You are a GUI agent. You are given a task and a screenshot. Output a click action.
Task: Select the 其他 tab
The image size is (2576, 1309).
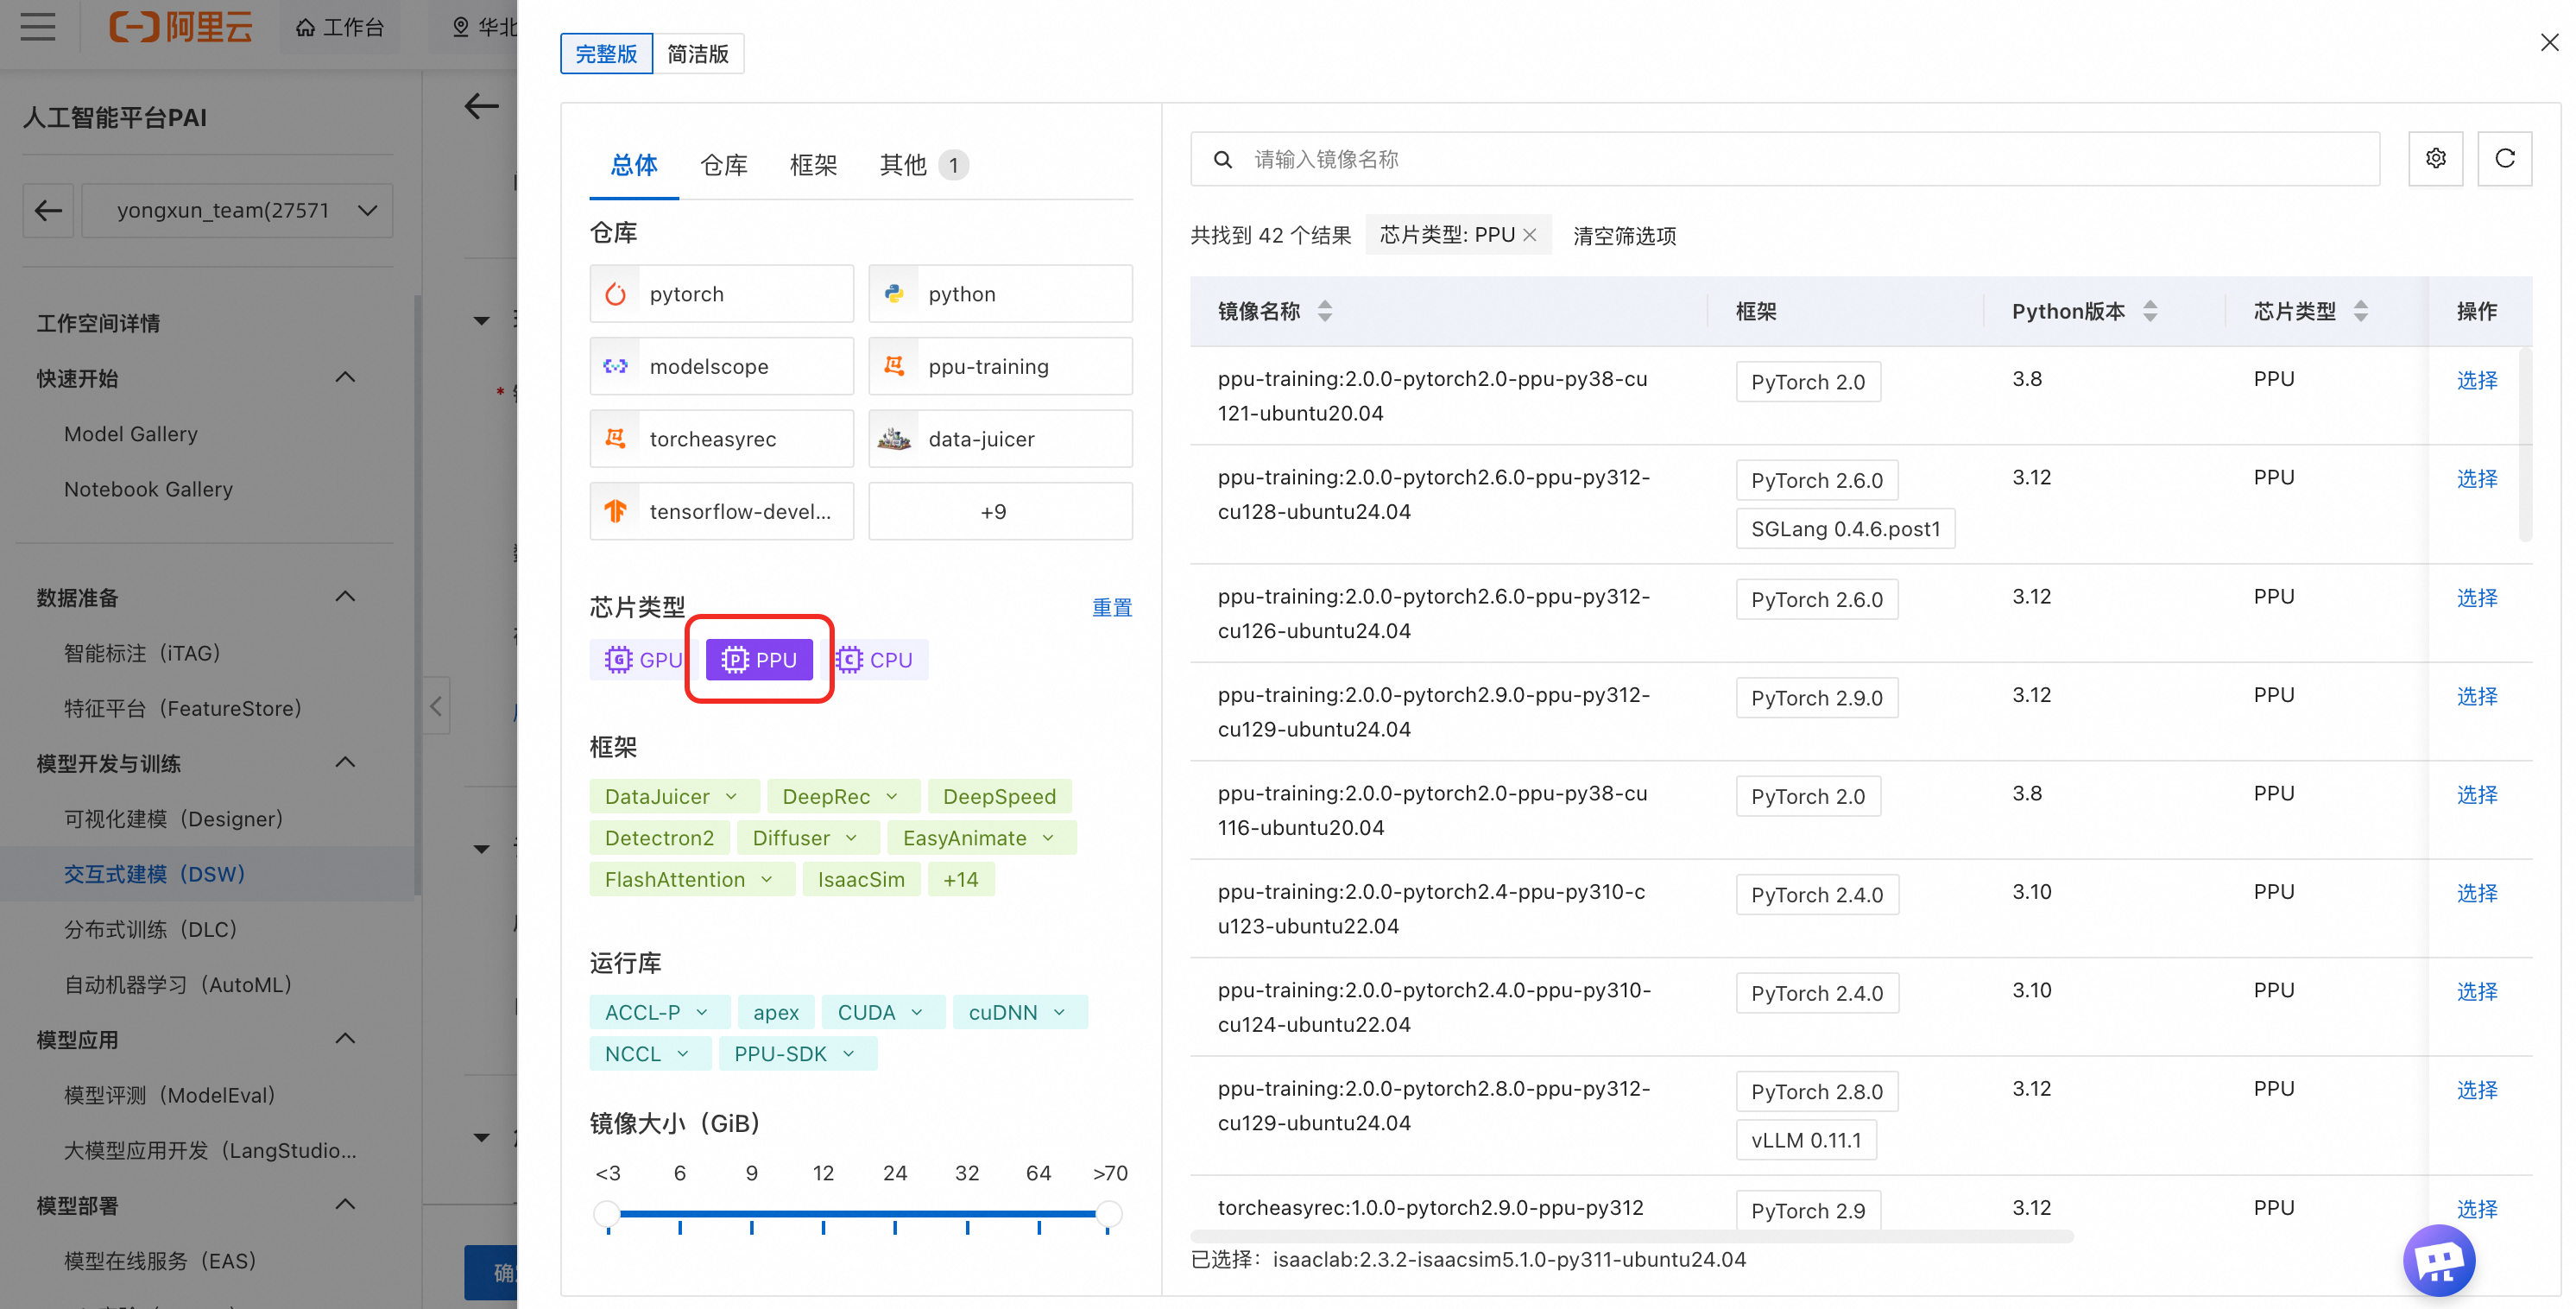pos(924,165)
